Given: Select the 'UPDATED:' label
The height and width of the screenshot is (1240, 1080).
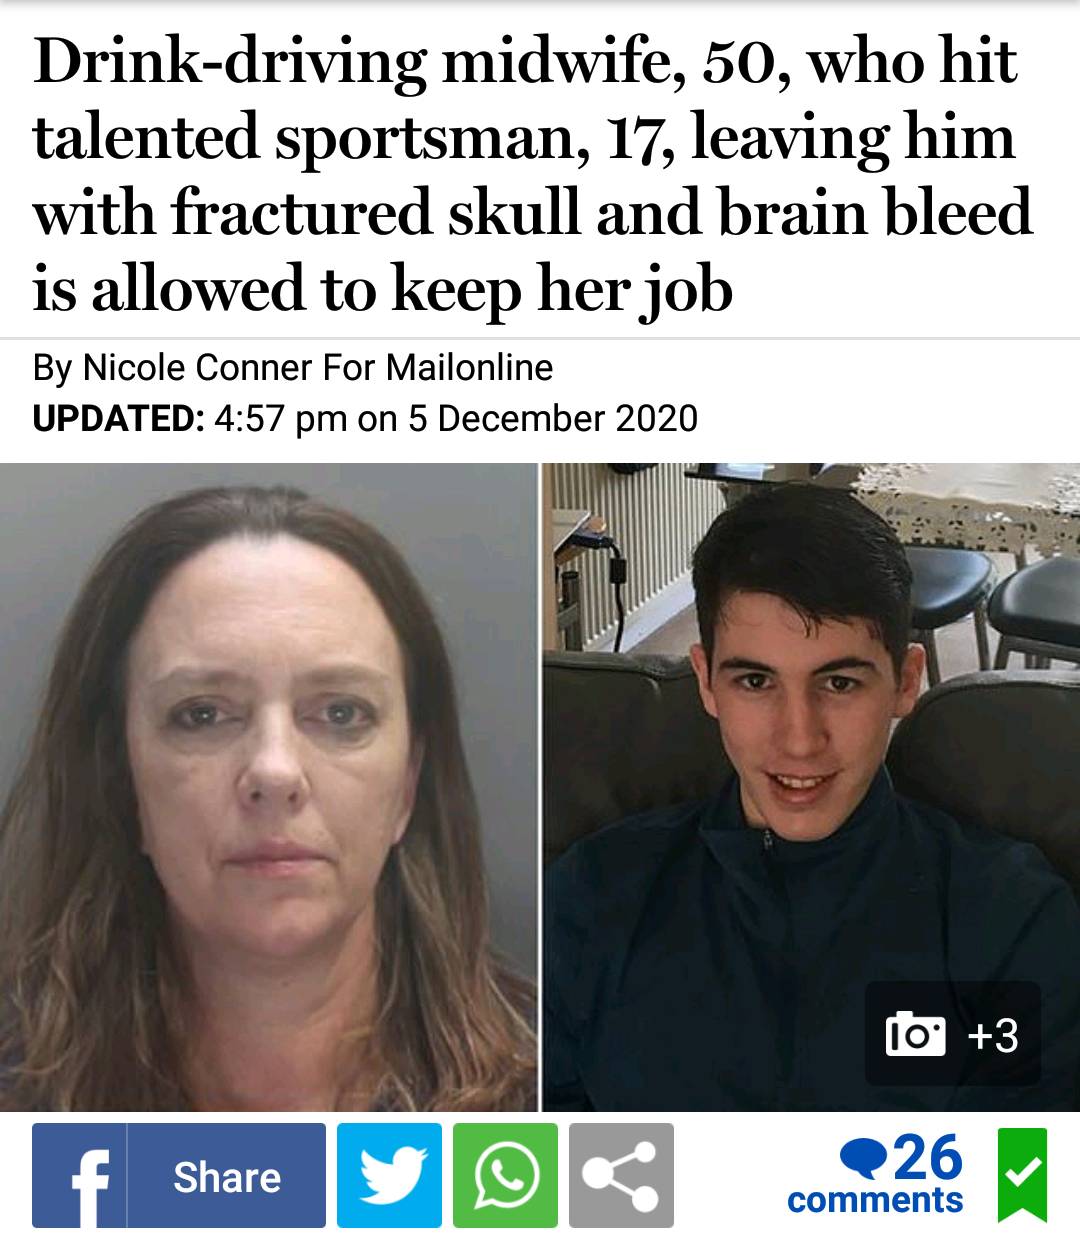Looking at the screenshot, I should click(118, 417).
